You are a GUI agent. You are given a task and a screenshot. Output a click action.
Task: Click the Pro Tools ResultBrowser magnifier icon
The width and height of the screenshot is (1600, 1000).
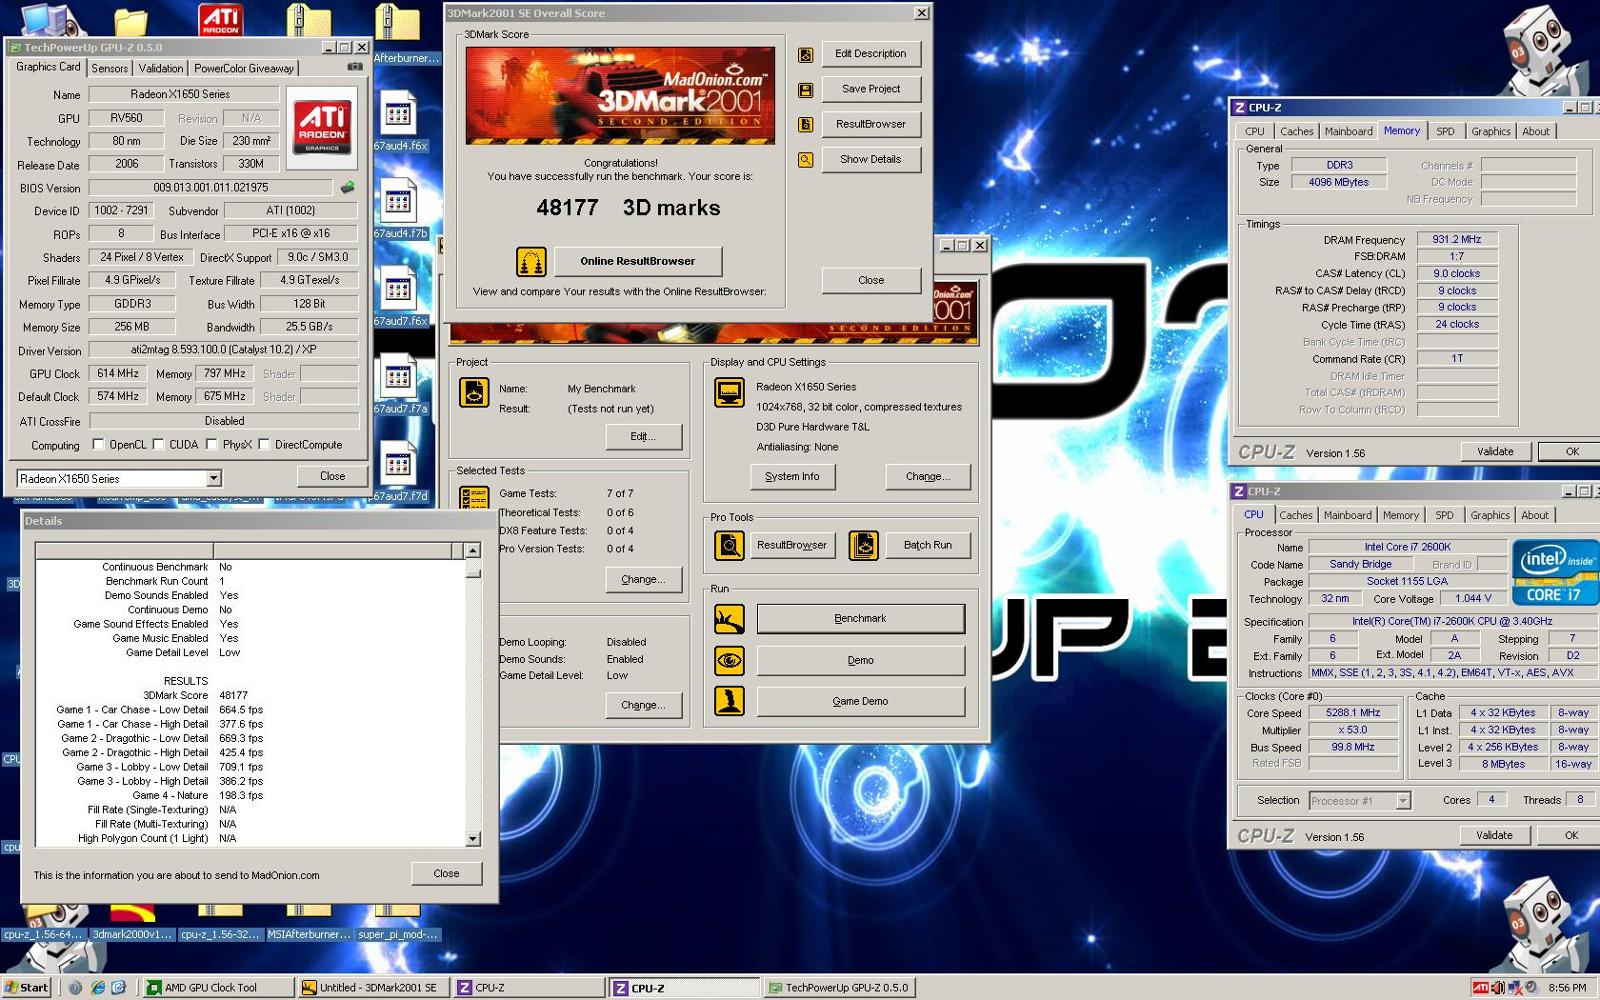pyautogui.click(x=729, y=545)
